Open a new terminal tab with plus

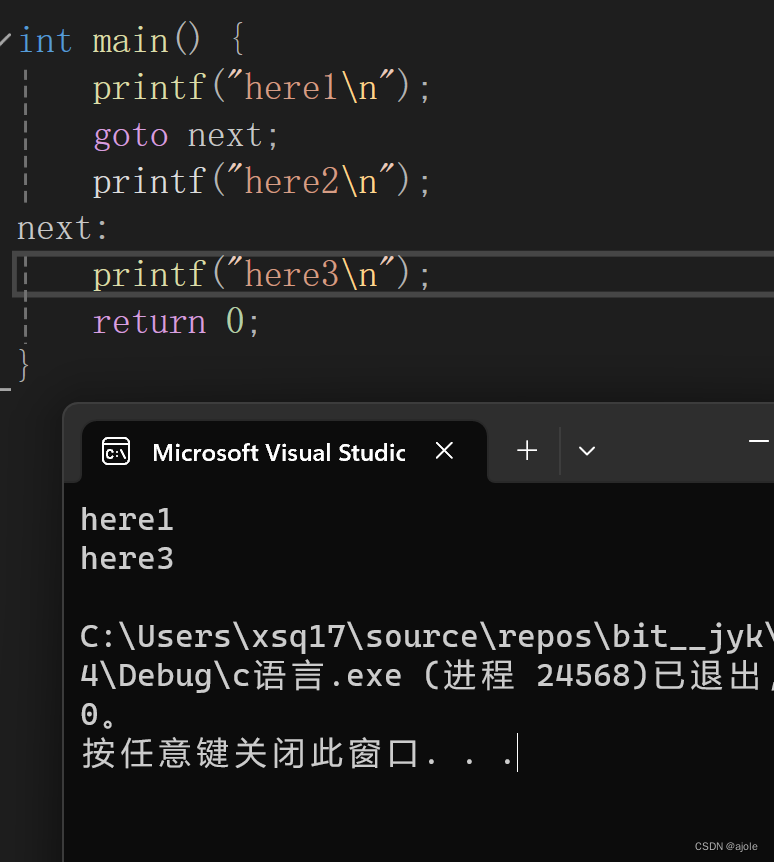[x=527, y=451]
